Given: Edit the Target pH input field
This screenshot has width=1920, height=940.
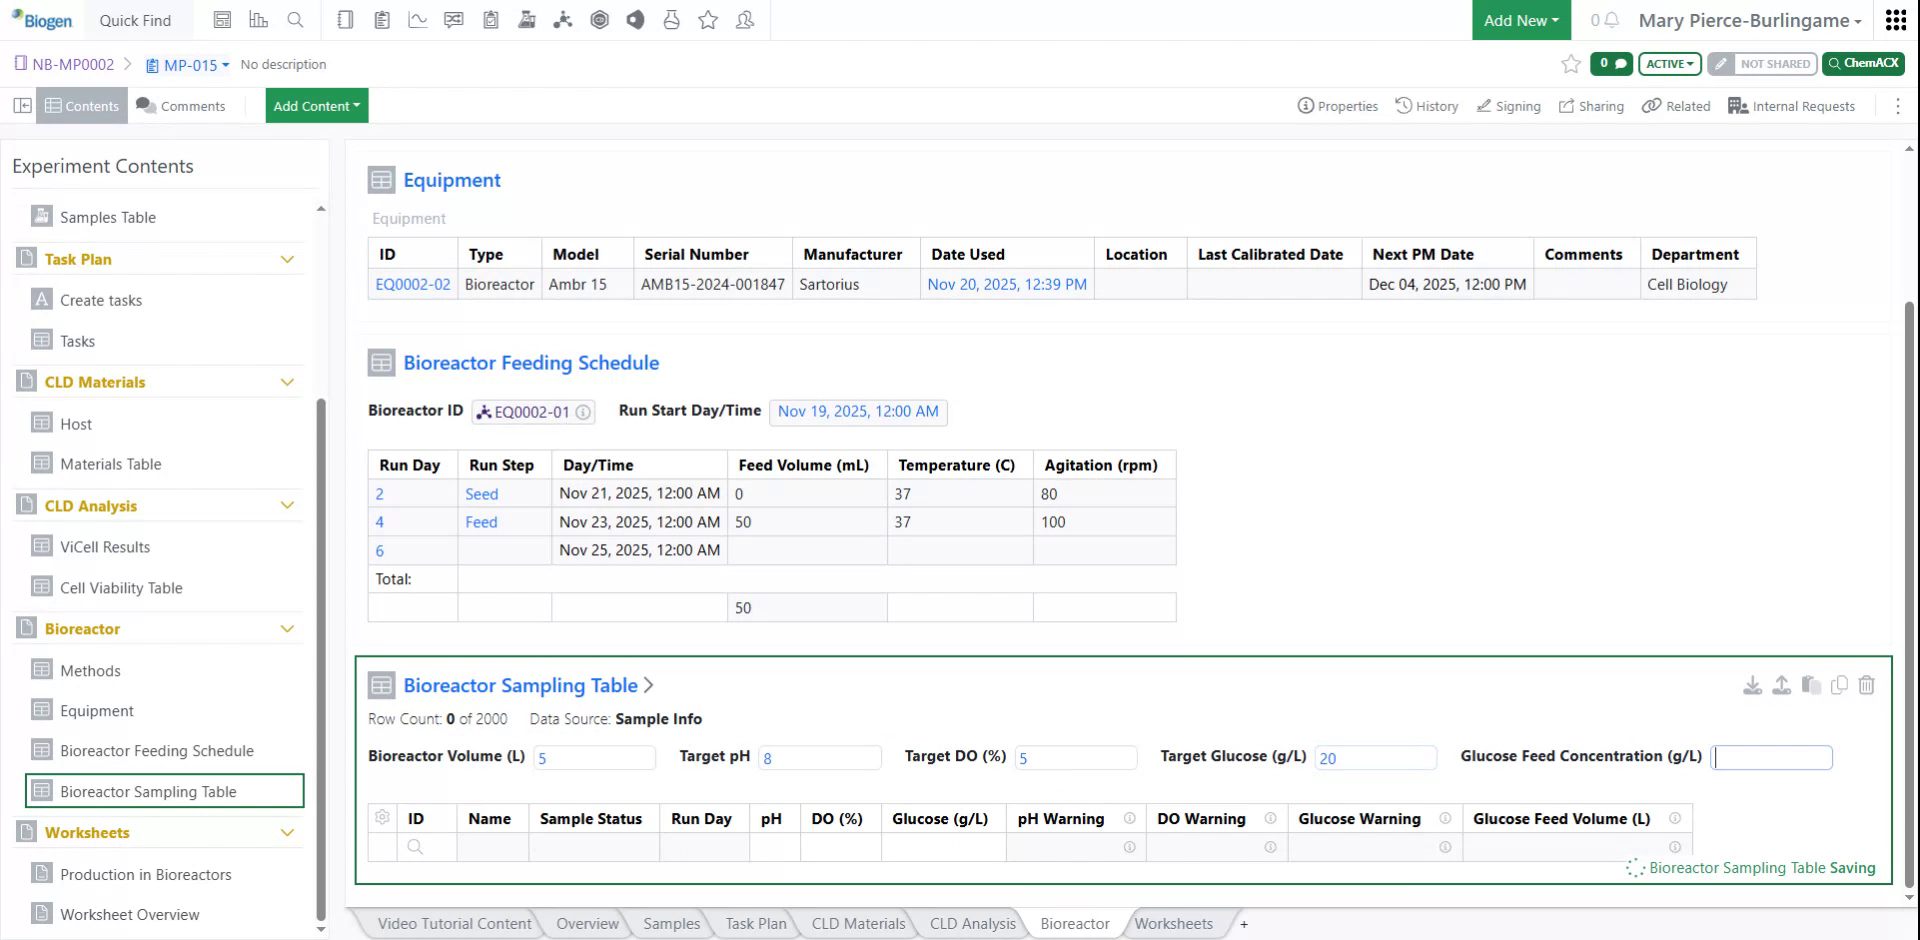Looking at the screenshot, I should point(820,757).
